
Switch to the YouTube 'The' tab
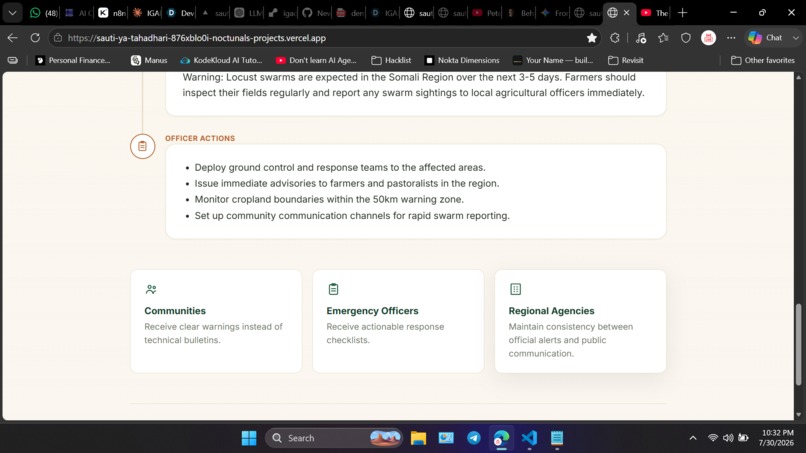pyautogui.click(x=654, y=13)
